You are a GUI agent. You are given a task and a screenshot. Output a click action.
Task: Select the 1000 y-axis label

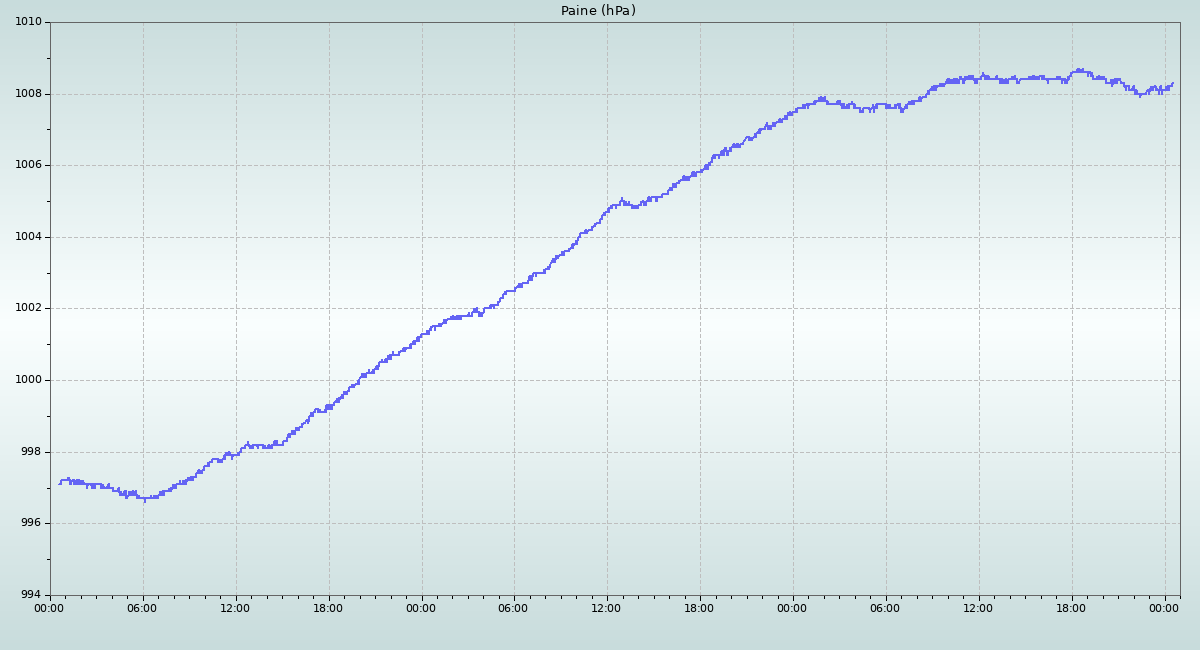[x=28, y=380]
